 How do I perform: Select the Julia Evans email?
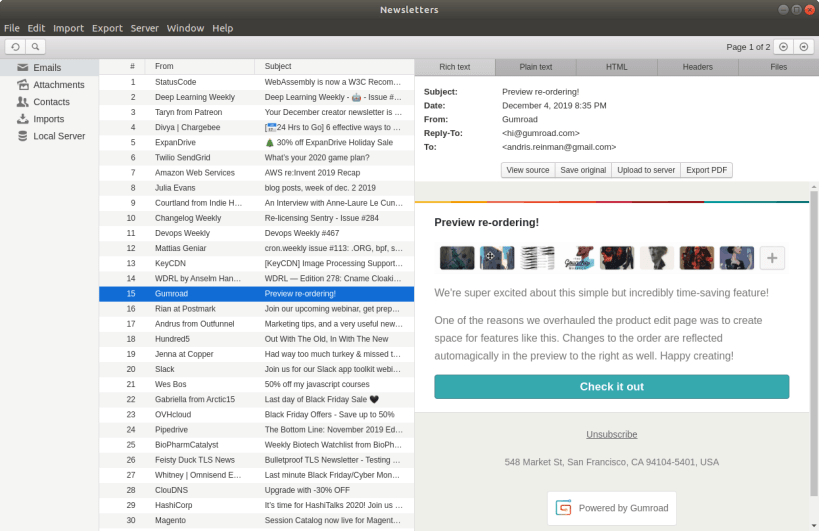pyautogui.click(x=256, y=188)
